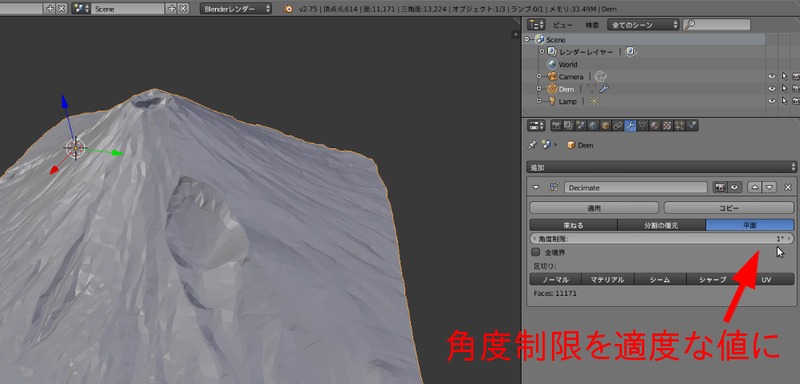Screen dimensions: 800x384
Task: Open the Particles properties tab icon
Action: pos(680,125)
